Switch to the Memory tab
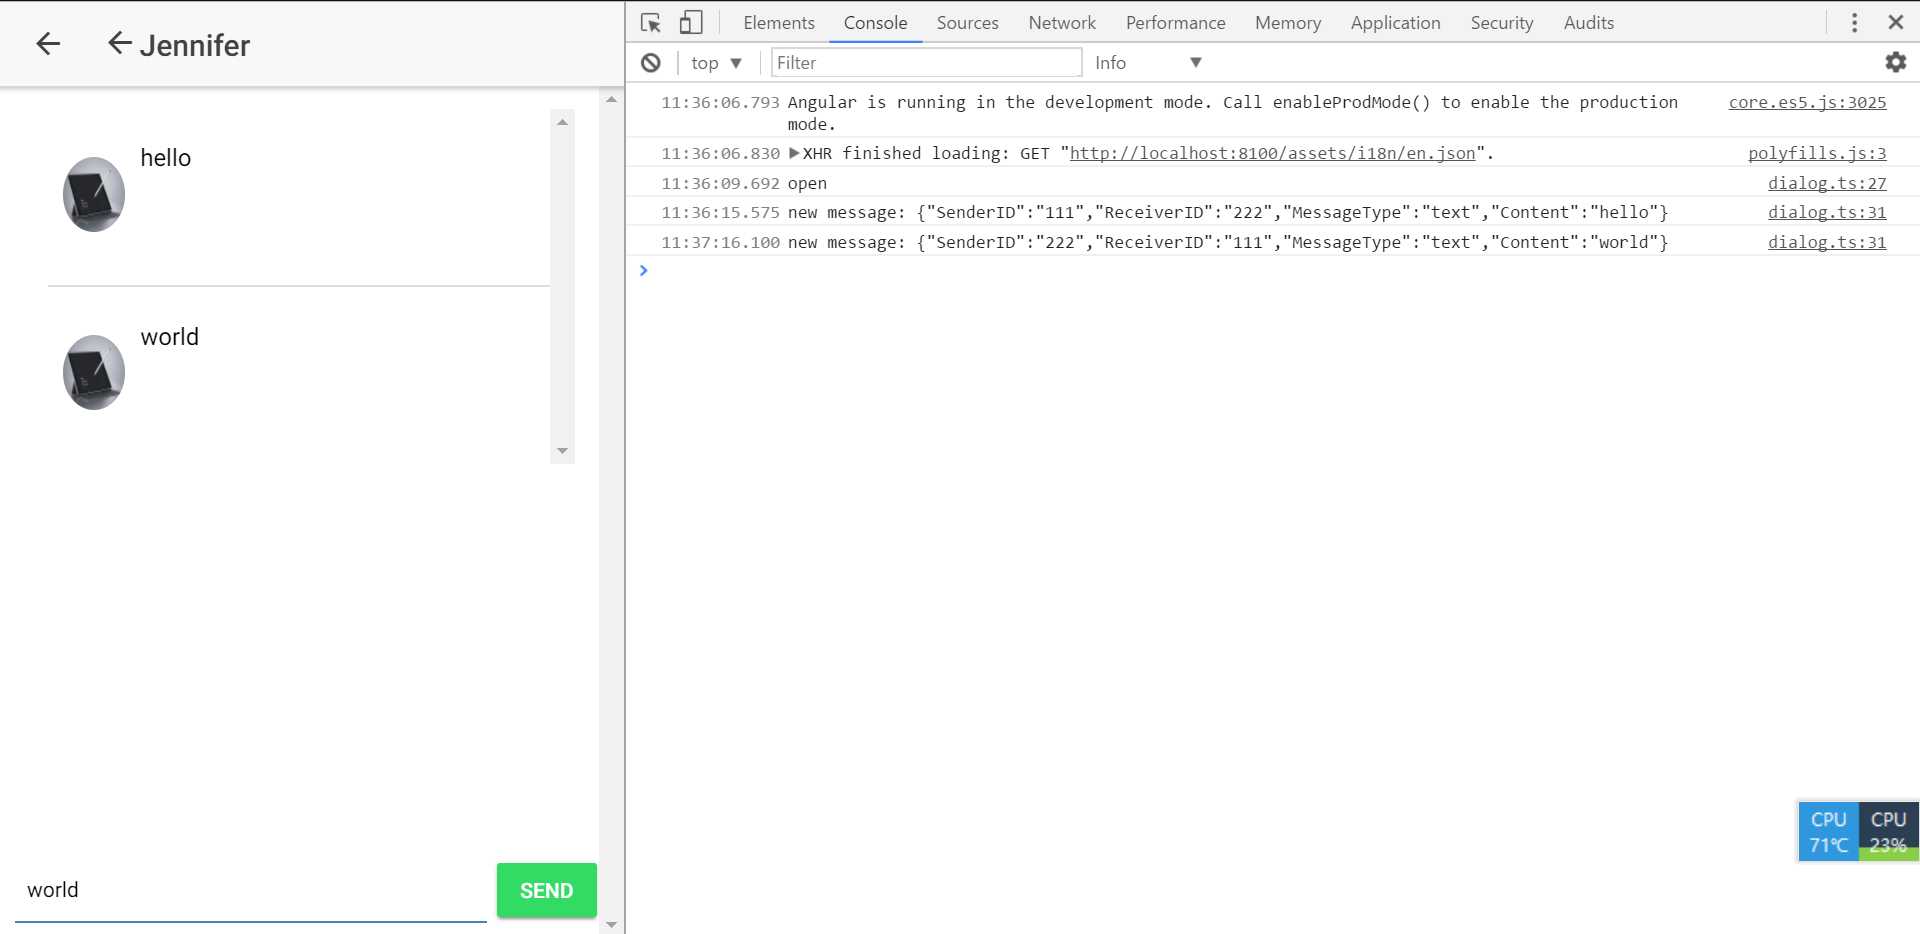The image size is (1920, 934). 1288,22
